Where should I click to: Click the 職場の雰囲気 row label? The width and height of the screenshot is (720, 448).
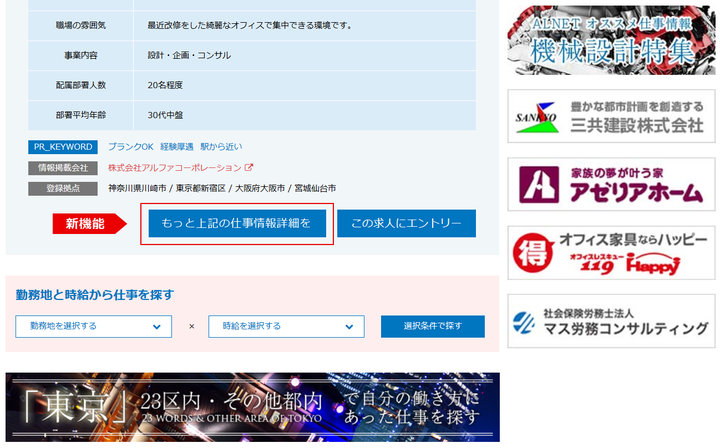[x=81, y=26]
